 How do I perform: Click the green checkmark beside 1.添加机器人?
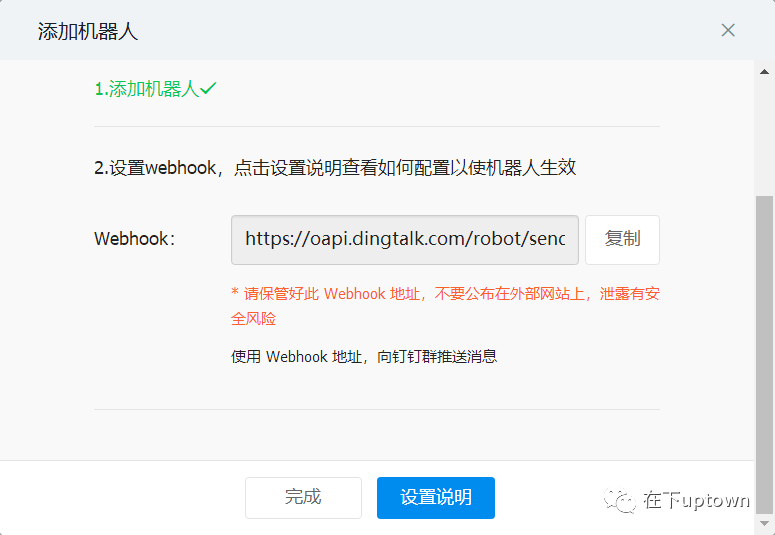208,89
